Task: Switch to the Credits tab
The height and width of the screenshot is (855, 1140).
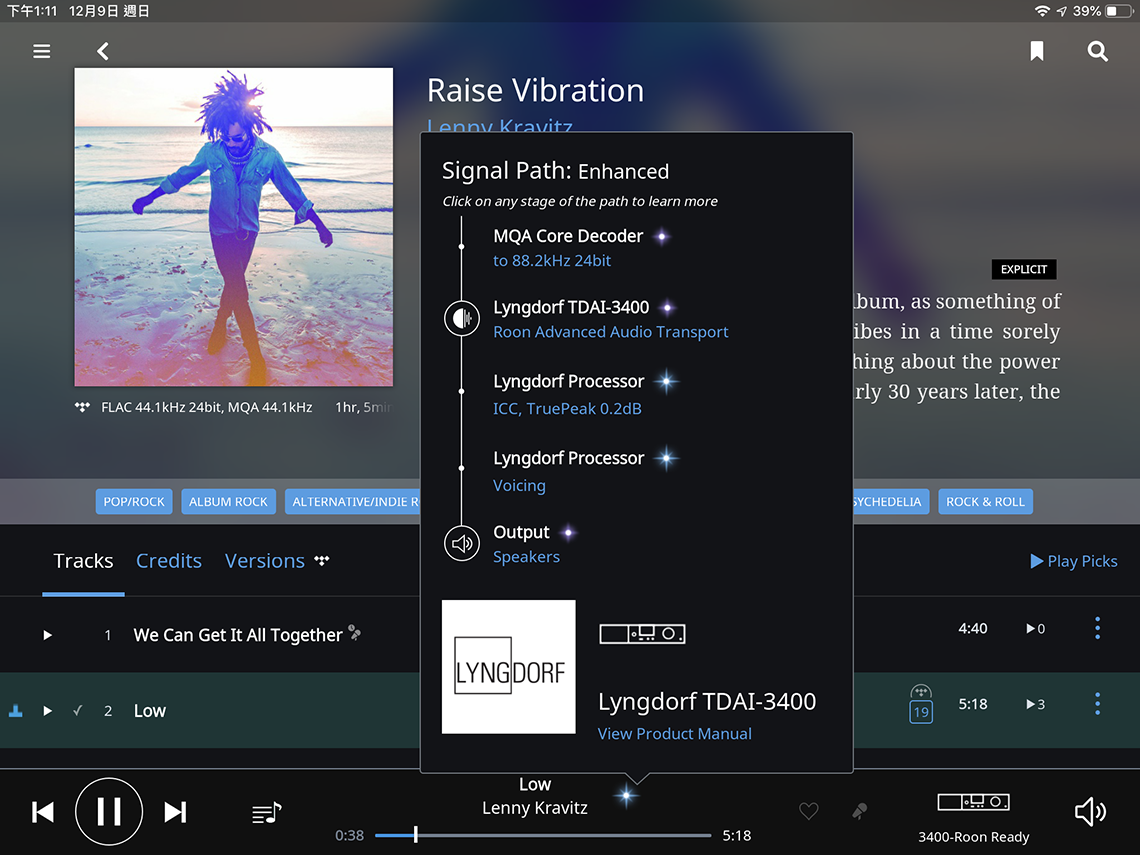Action: (169, 561)
